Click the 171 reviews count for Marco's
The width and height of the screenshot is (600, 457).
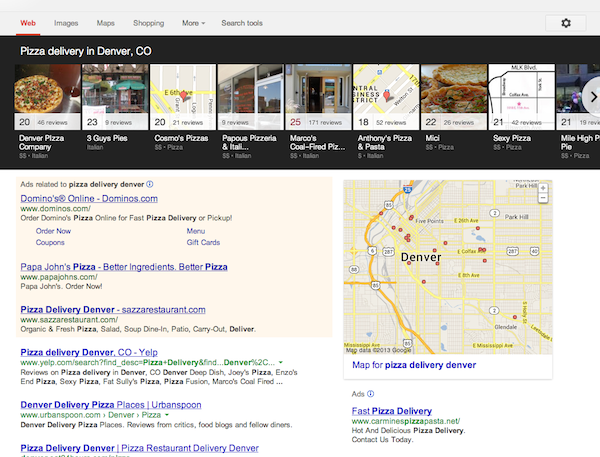325,122
